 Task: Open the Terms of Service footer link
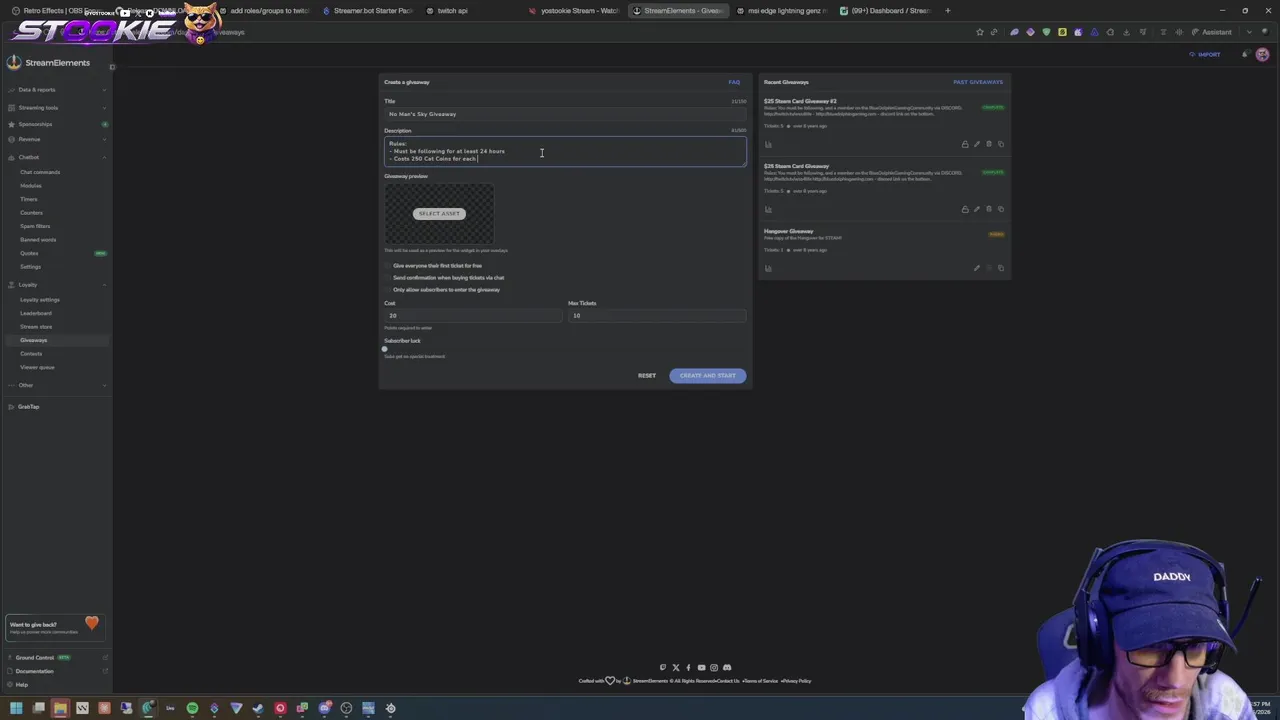[x=761, y=681]
